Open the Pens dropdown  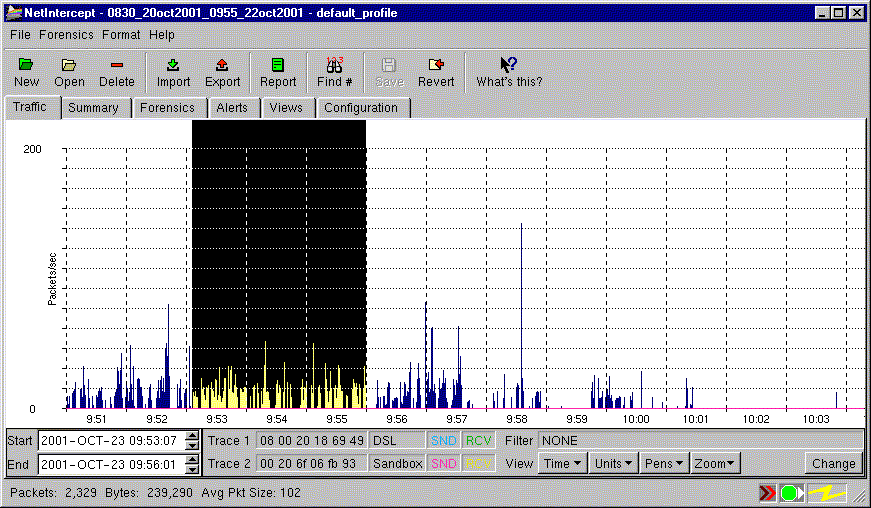tap(664, 464)
